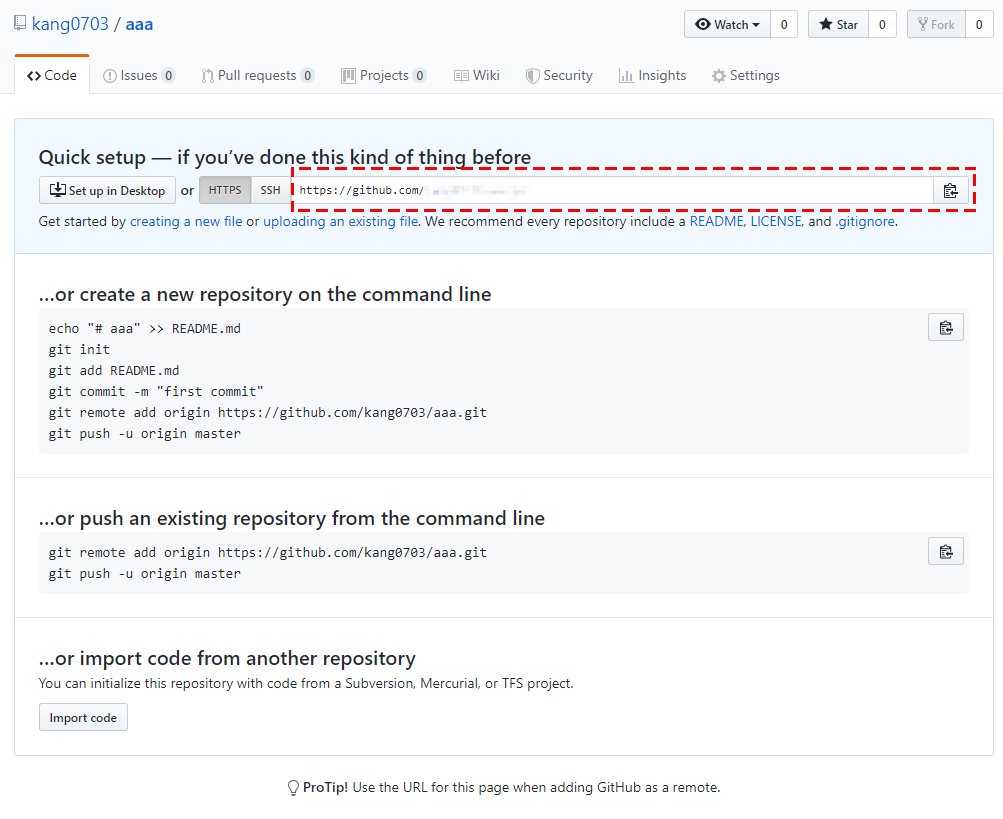Click the 'echo "# aaa" >> README.md' line

coord(145,328)
